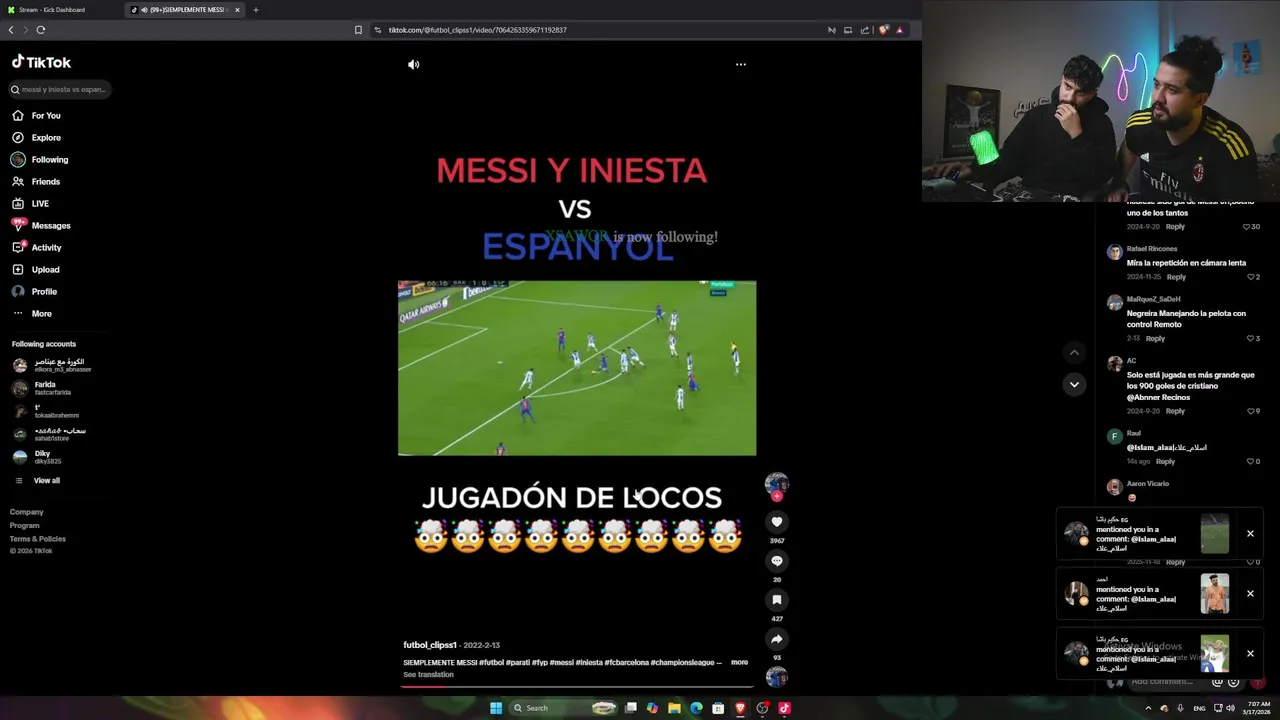Image resolution: width=1280 pixels, height=720 pixels.
Task: Focus the TikTok search field
Action: (60, 89)
